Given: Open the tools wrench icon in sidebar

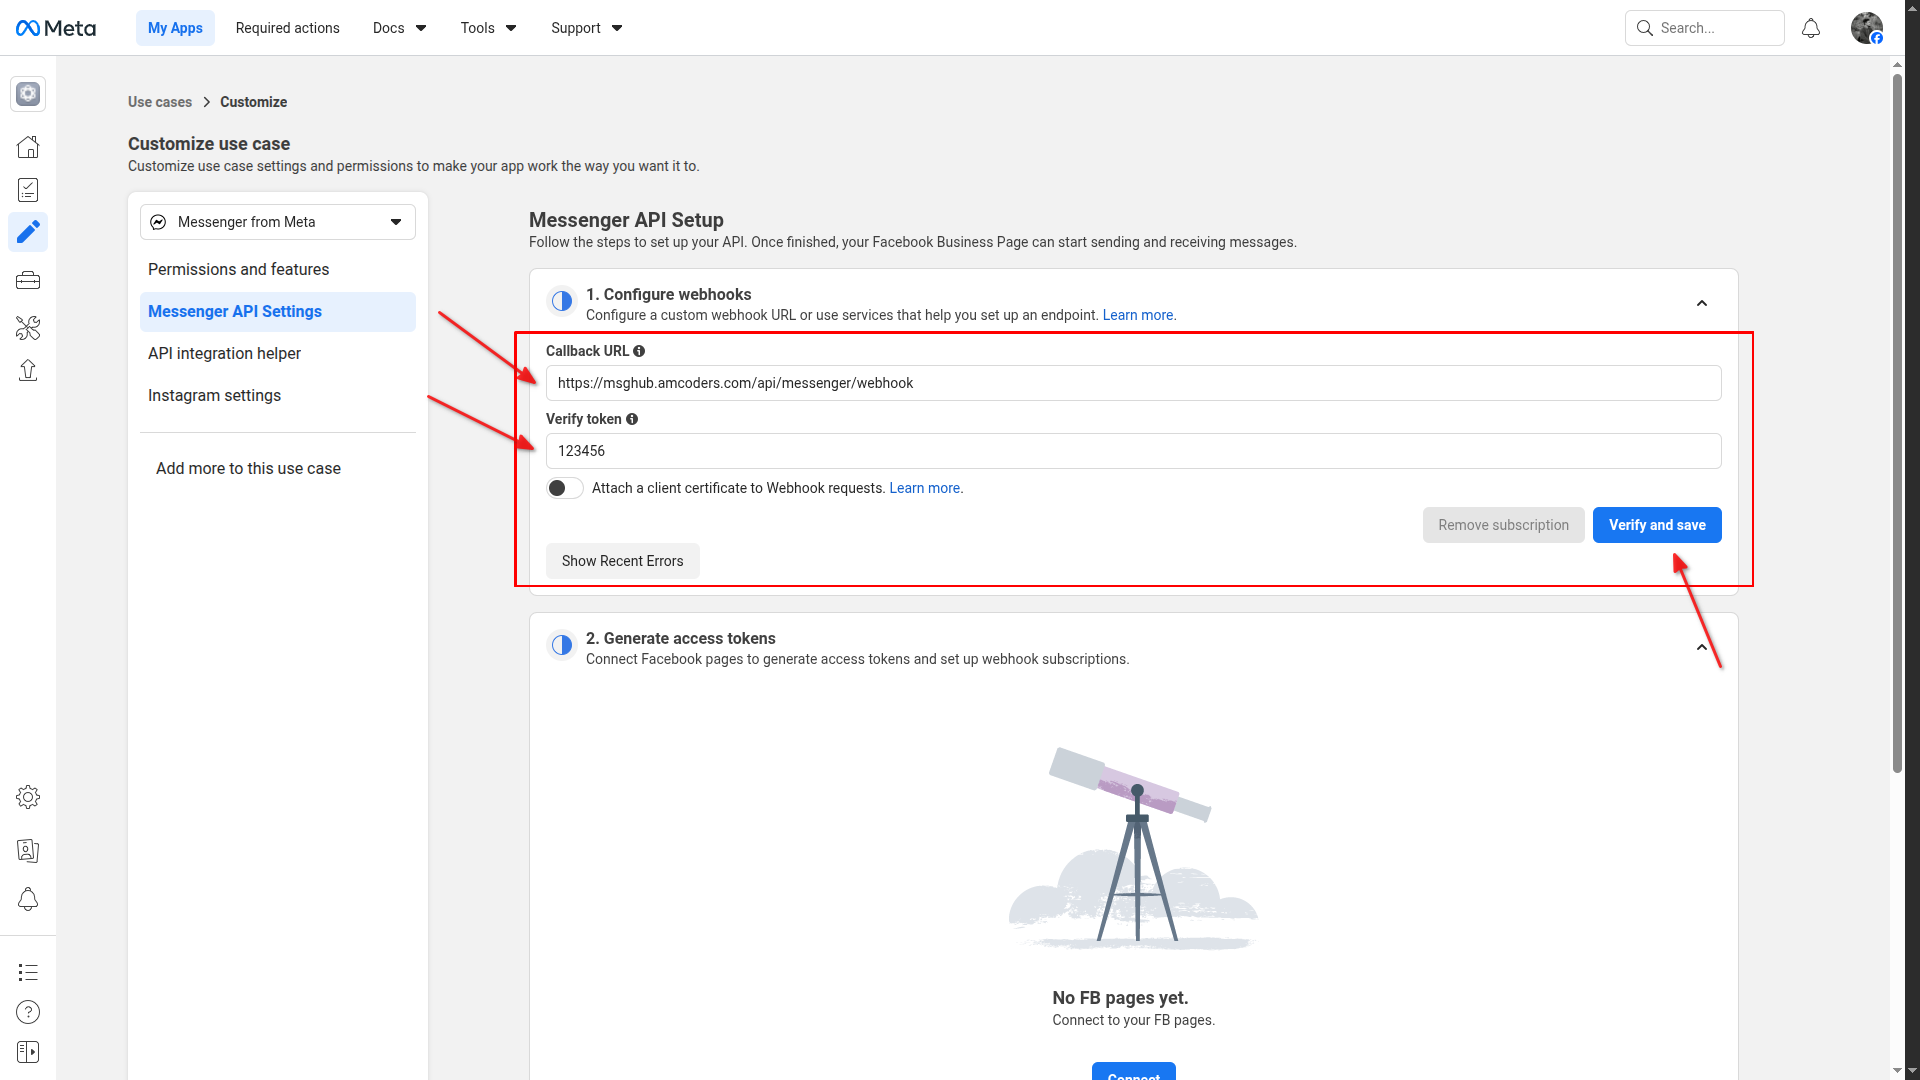Looking at the screenshot, I should (x=28, y=327).
